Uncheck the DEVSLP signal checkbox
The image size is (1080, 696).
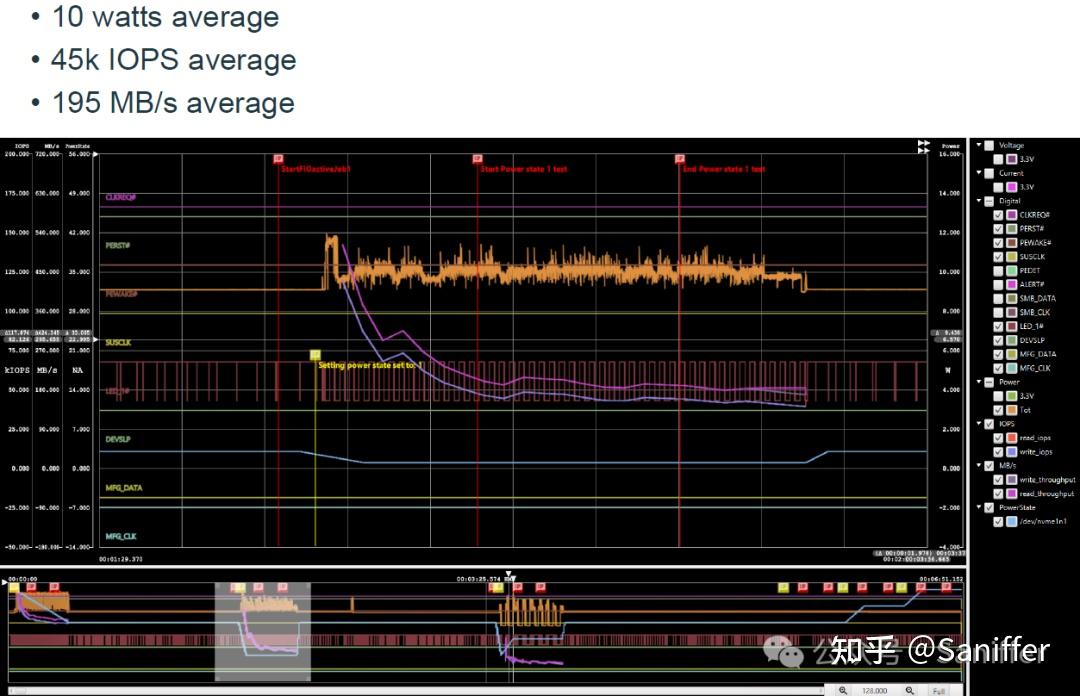click(x=997, y=339)
